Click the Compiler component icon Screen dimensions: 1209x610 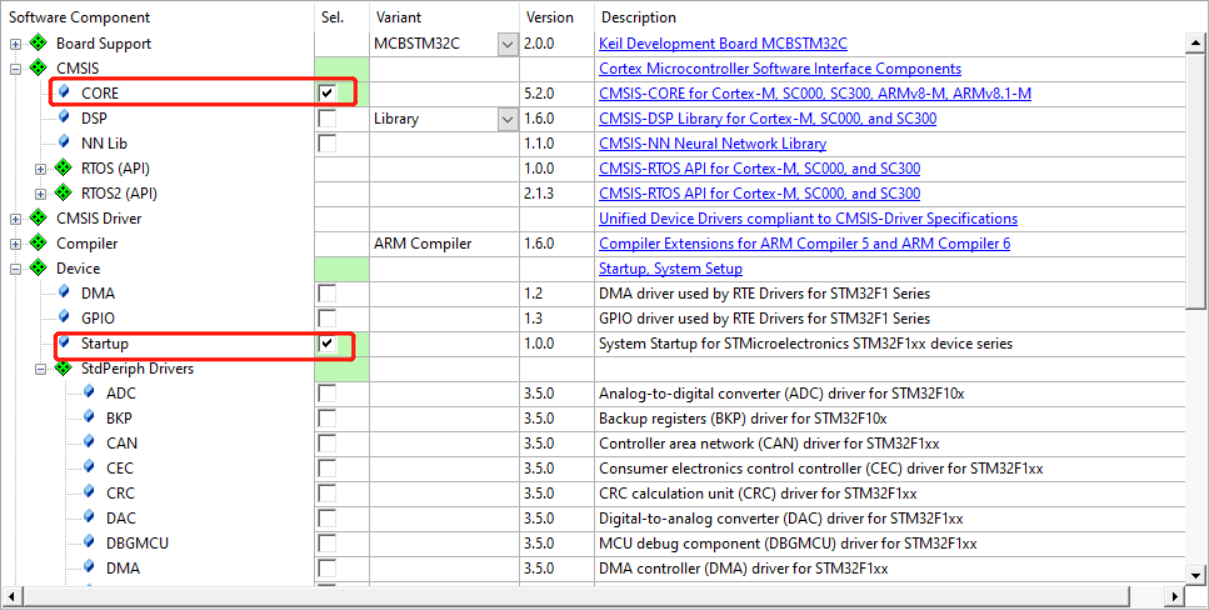pos(36,243)
